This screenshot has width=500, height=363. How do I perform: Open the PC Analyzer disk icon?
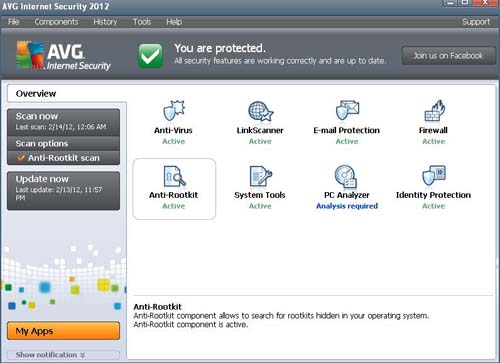[x=346, y=176]
